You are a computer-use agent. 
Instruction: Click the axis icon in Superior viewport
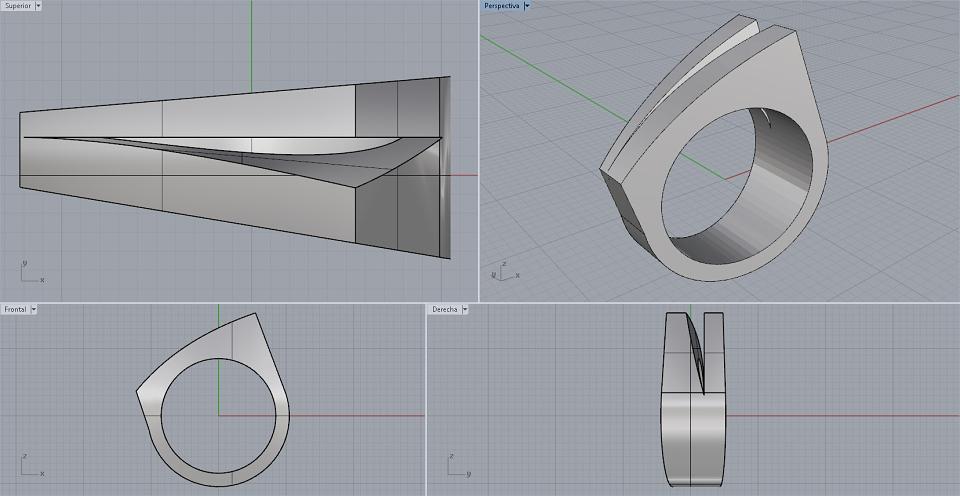(32, 271)
